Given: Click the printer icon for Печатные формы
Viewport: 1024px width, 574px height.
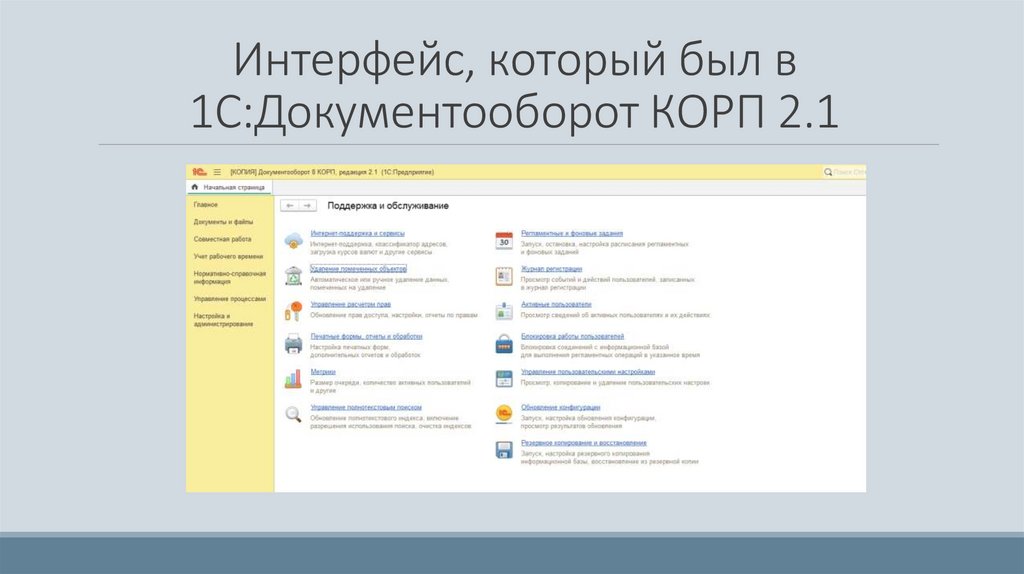Looking at the screenshot, I should coord(293,344).
